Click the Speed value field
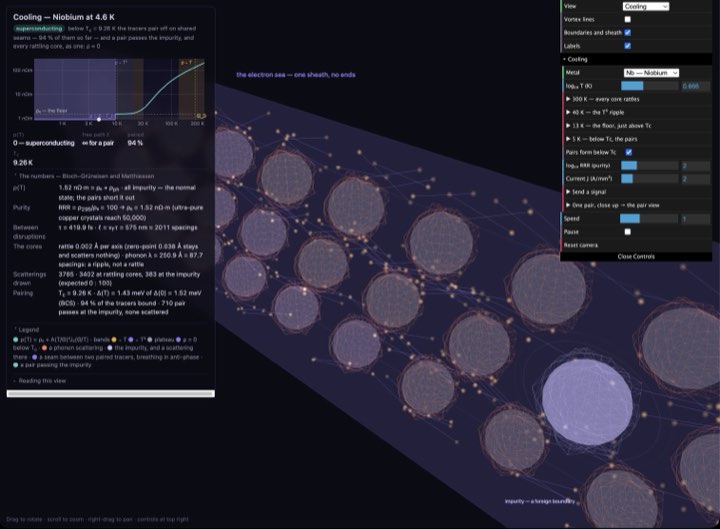720x529 pixels. point(695,219)
